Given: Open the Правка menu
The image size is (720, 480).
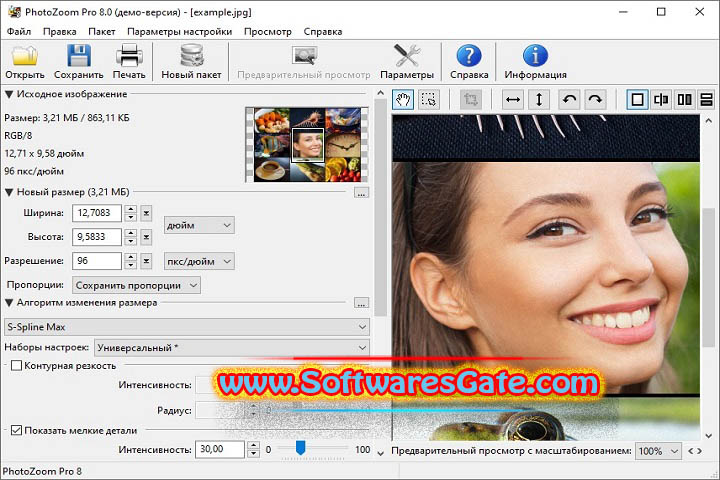Looking at the screenshot, I should [x=60, y=32].
